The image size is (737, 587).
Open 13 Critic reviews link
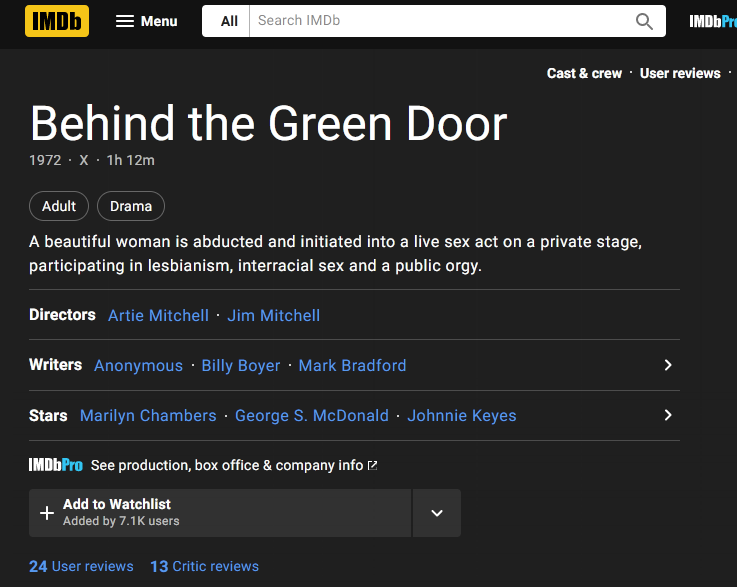coord(204,566)
